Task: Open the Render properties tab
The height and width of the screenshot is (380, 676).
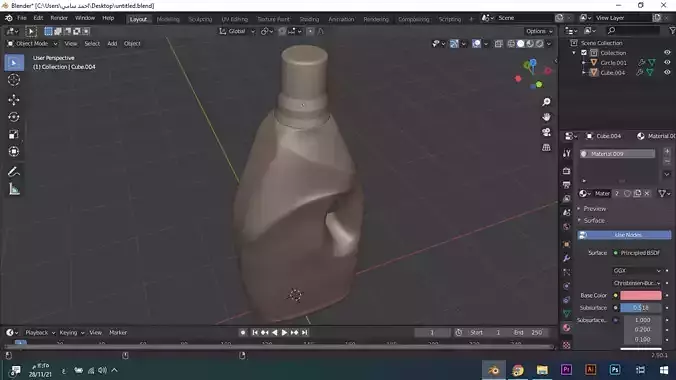Action: pyautogui.click(x=566, y=171)
